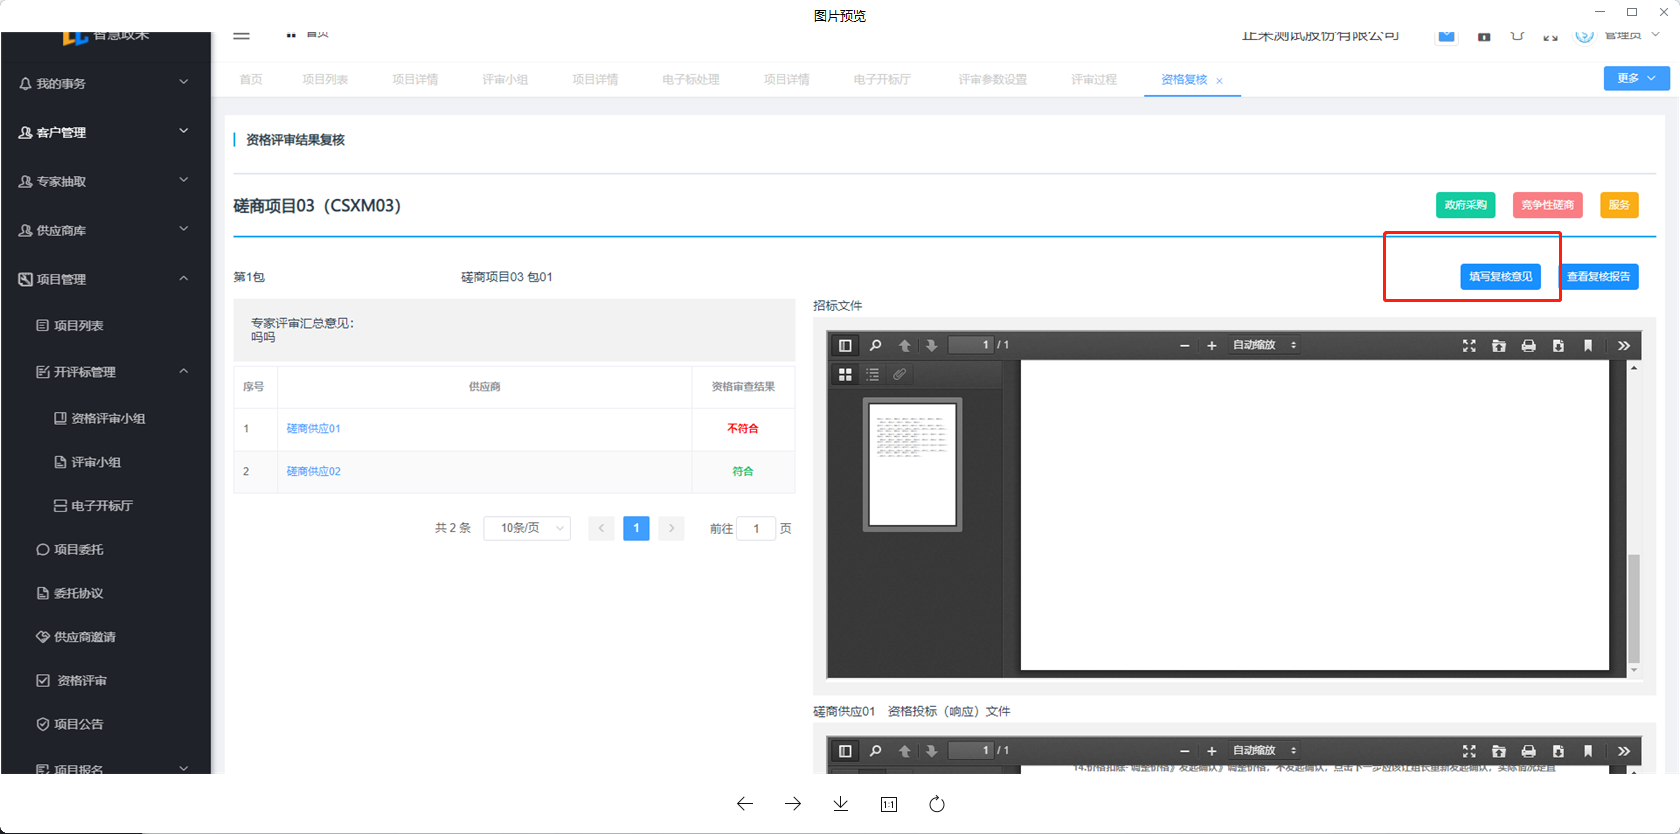
Task: Show document outline in 招标文件 sidebar
Action: (872, 374)
